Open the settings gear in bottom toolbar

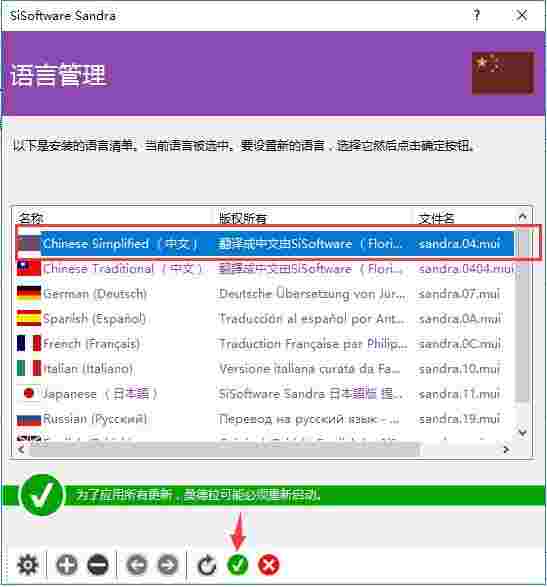pos(28,565)
